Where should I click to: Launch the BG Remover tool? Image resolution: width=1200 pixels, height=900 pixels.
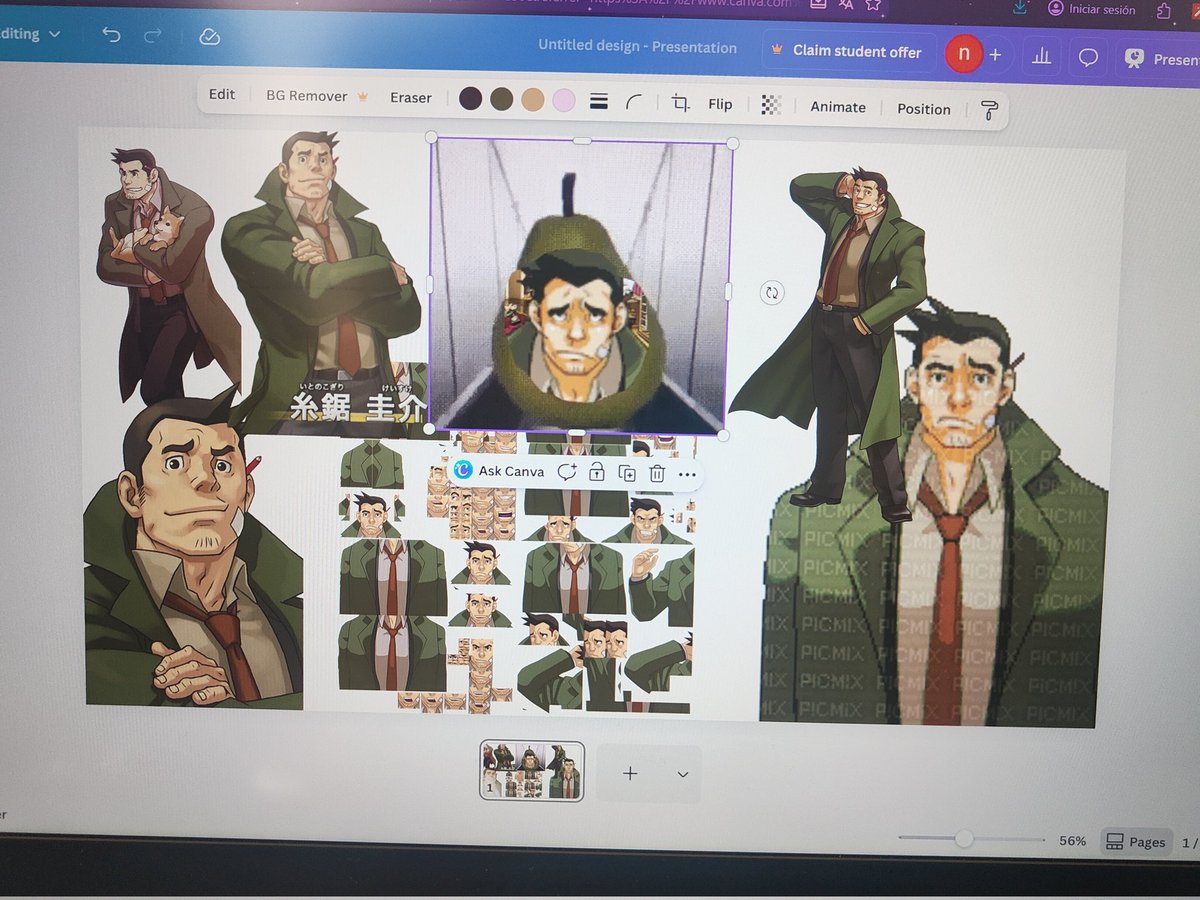point(317,96)
